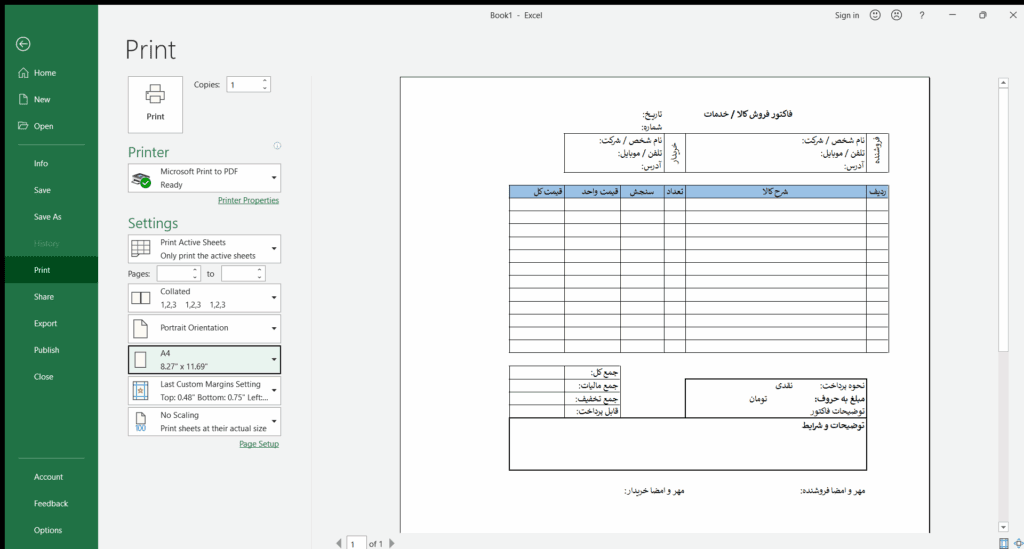Viewport: 1024px width, 549px height.
Task: Toggle Show Margins icon in preview corner
Action: pos(1003,543)
